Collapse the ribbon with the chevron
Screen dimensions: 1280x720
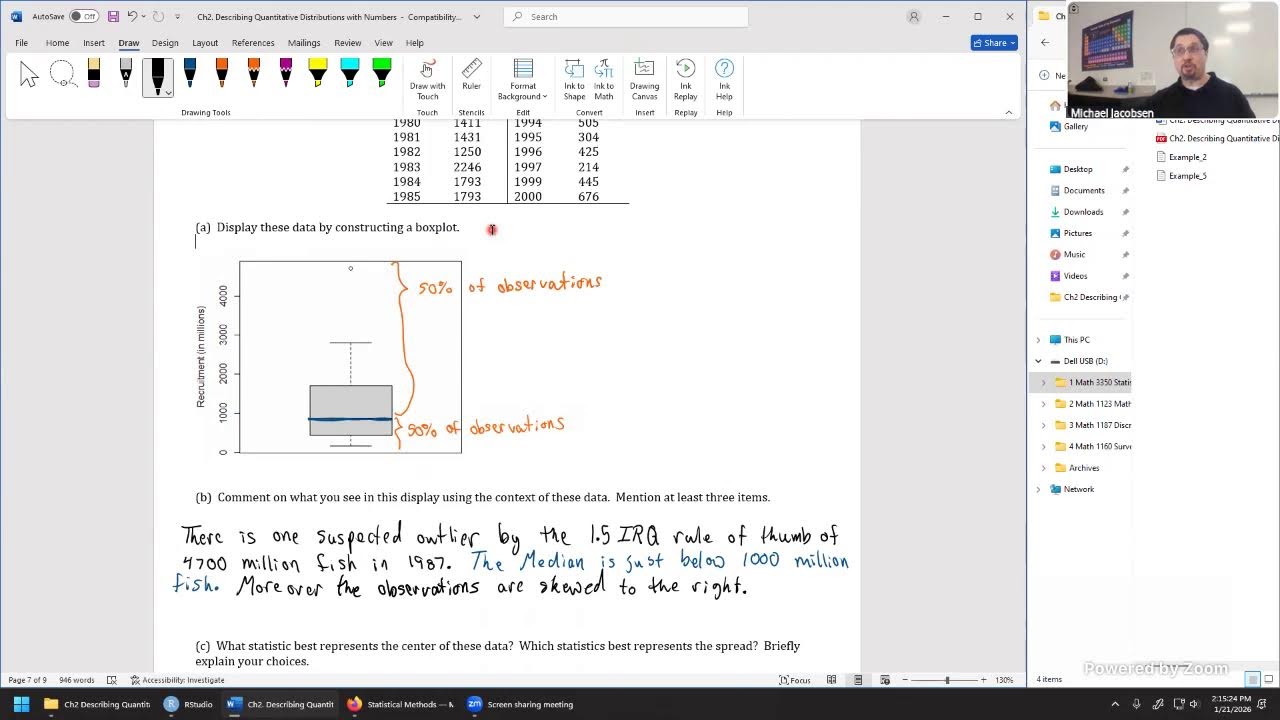[x=1008, y=112]
